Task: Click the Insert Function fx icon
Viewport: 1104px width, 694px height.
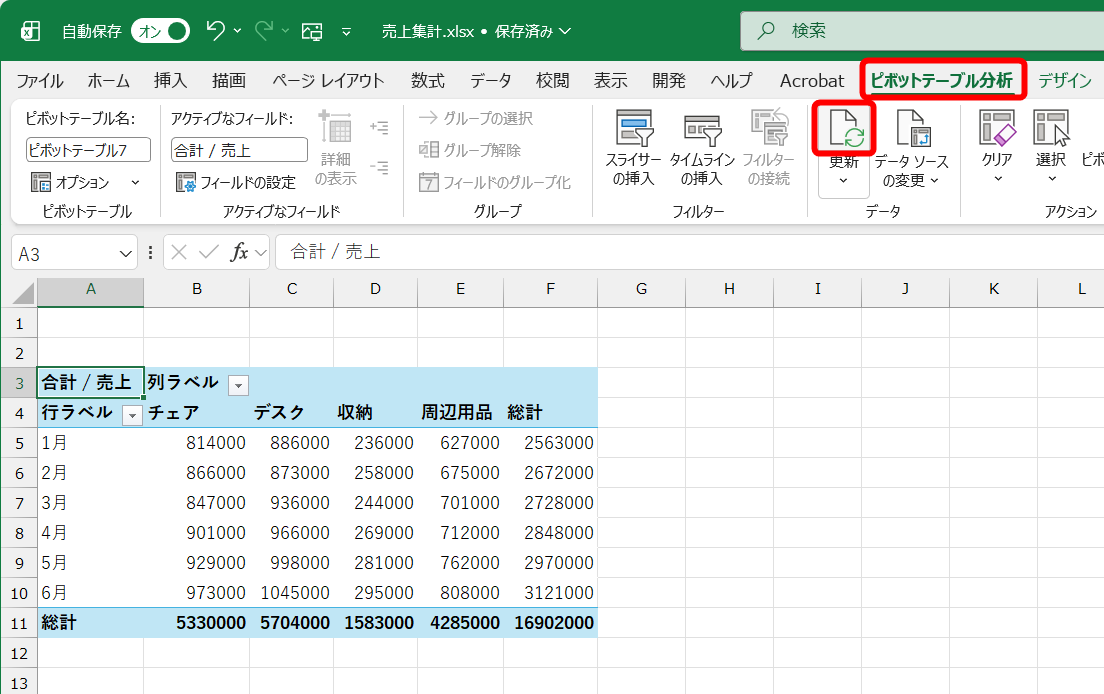Action: [239, 252]
